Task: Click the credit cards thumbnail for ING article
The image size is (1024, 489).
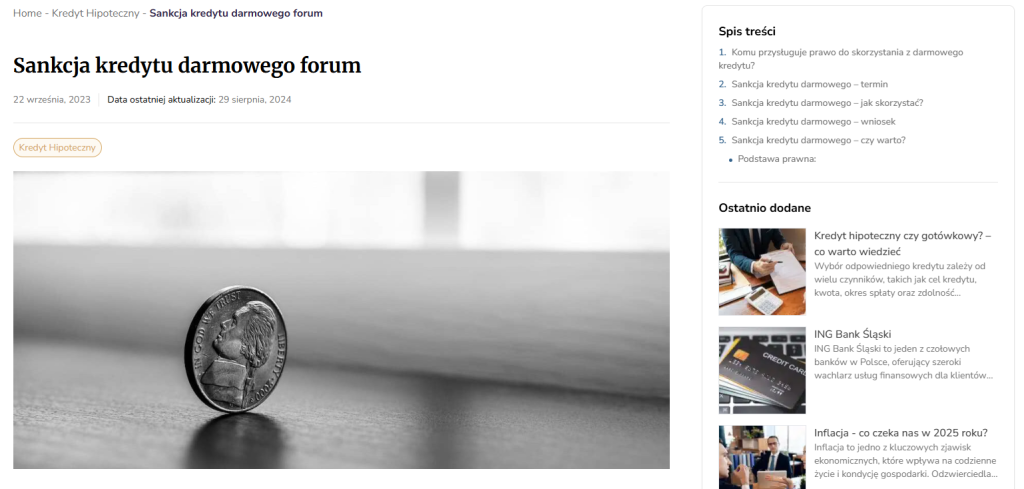Action: 762,370
